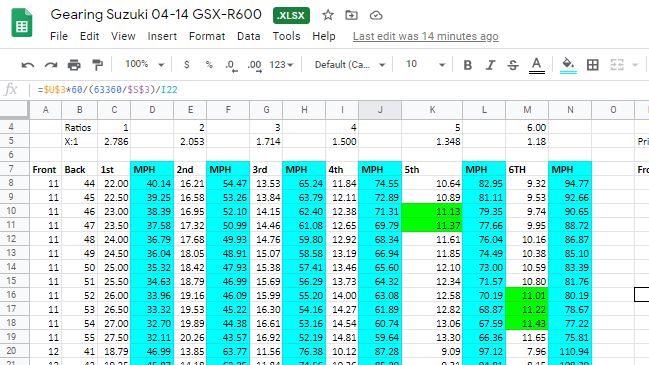Select the 'Back' header cell
649x365 pixels.
click(79, 169)
